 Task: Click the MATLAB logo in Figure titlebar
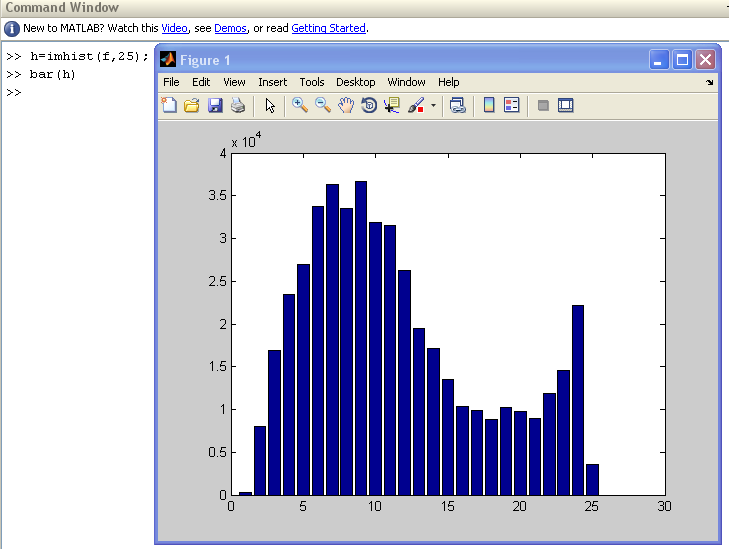coord(168,60)
